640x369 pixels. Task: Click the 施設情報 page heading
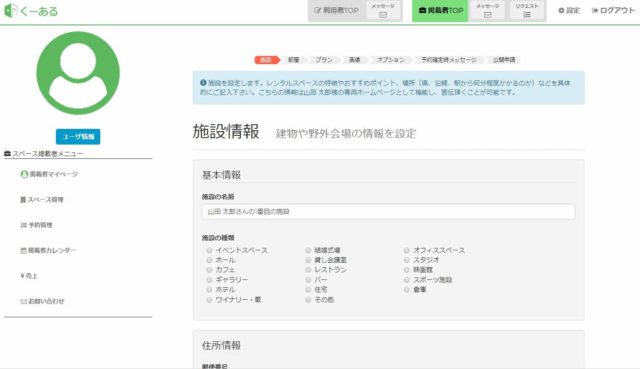pyautogui.click(x=226, y=132)
